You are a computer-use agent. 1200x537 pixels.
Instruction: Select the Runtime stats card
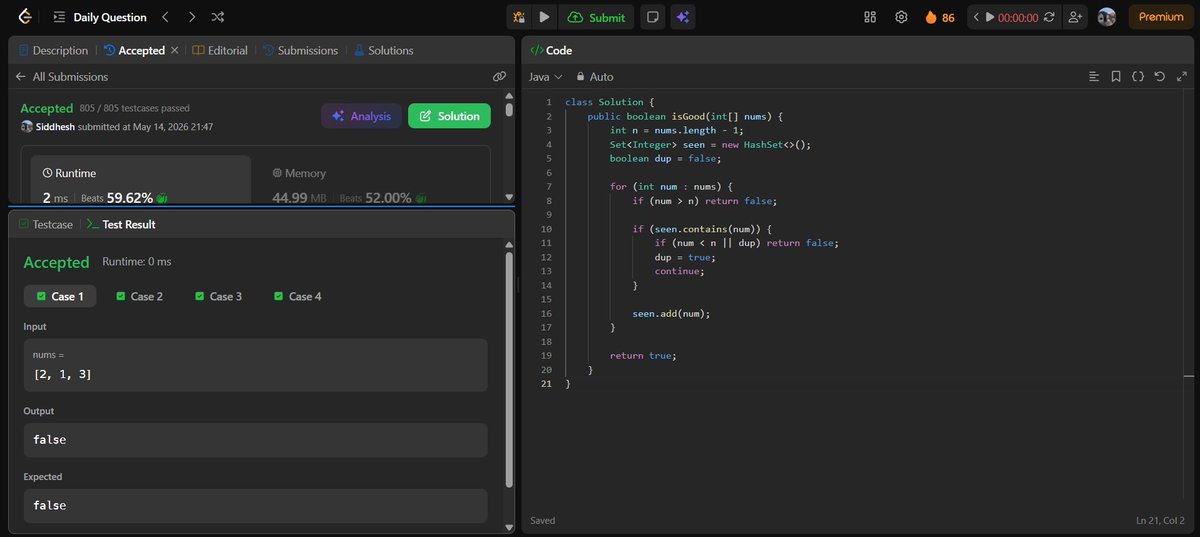click(x=141, y=180)
